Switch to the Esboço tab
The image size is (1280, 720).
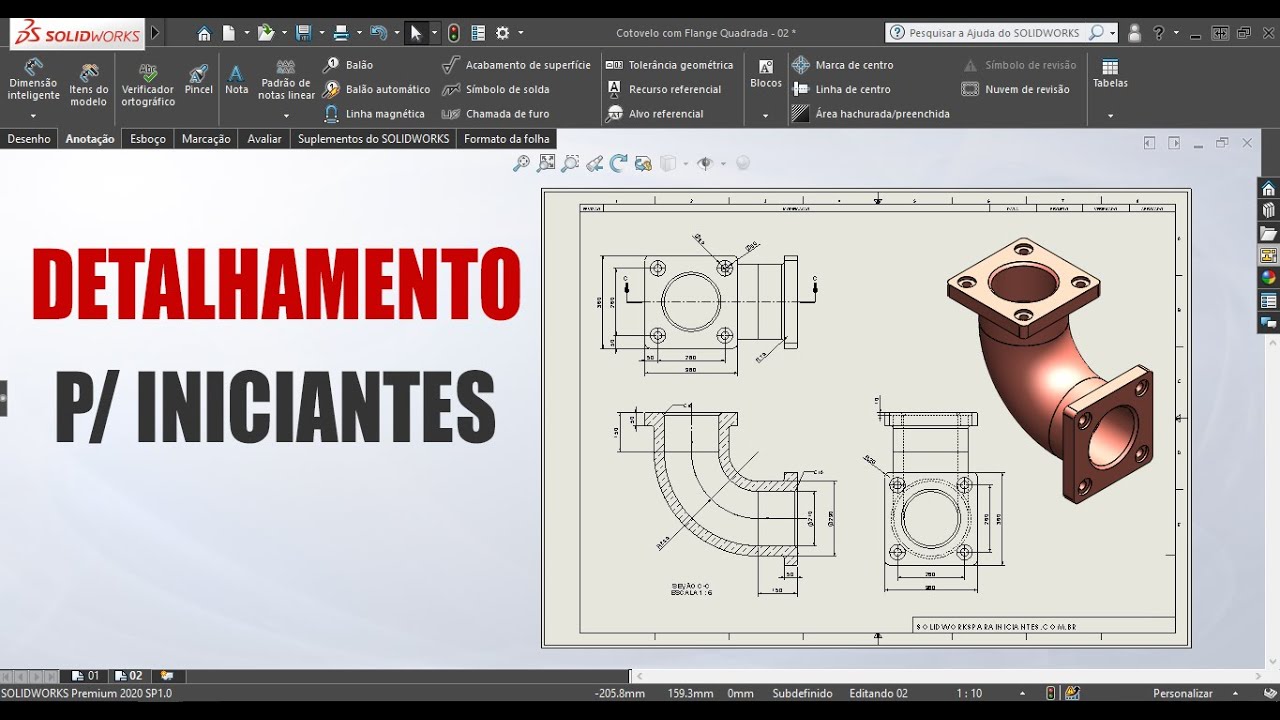148,139
